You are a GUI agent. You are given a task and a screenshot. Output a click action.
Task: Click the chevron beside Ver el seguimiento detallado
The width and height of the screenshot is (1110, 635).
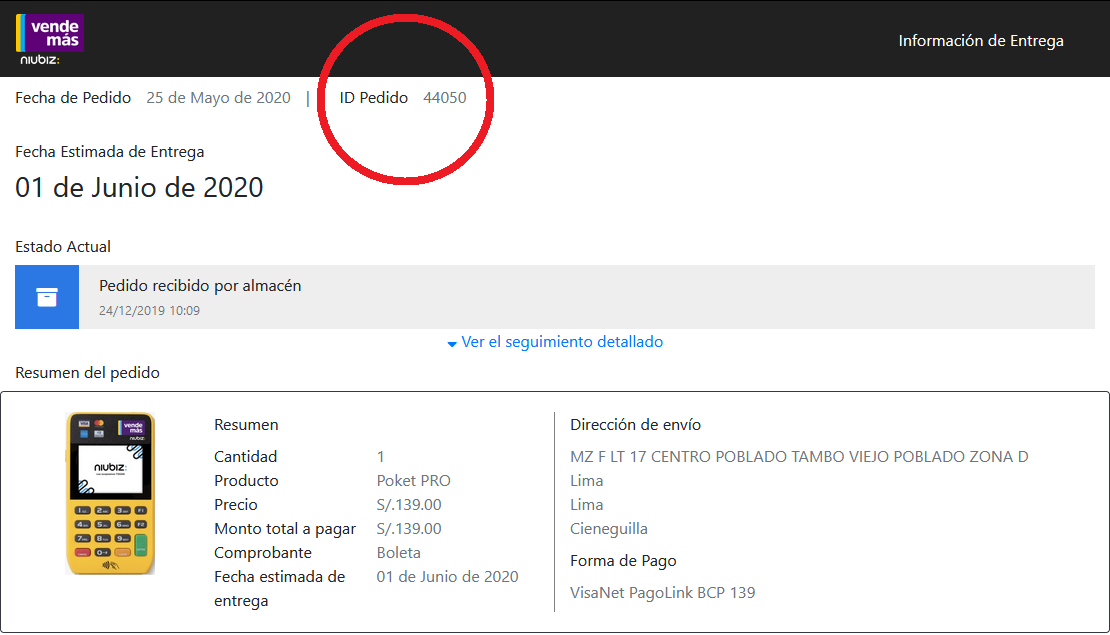451,342
